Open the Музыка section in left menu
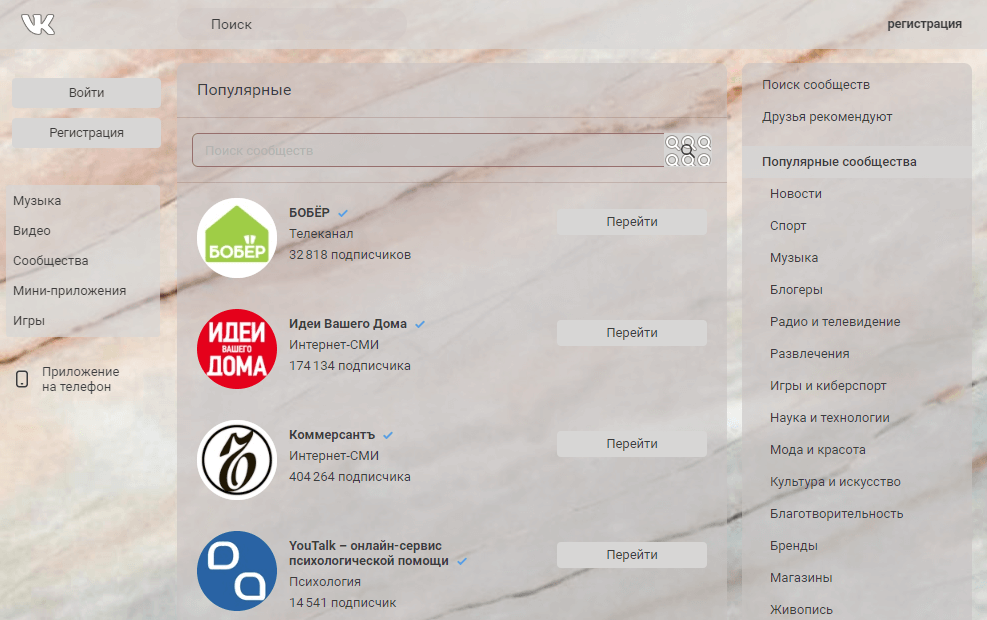Image resolution: width=987 pixels, height=620 pixels. 37,201
